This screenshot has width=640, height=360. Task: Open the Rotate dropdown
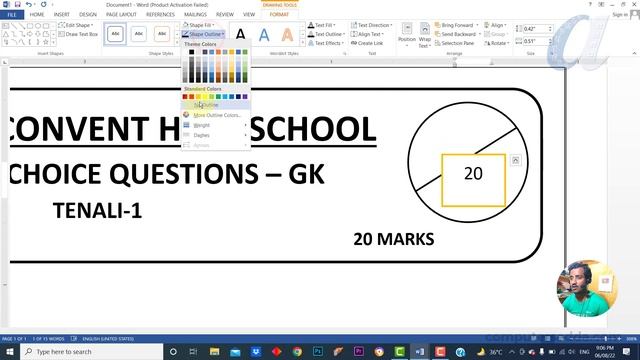click(x=497, y=43)
